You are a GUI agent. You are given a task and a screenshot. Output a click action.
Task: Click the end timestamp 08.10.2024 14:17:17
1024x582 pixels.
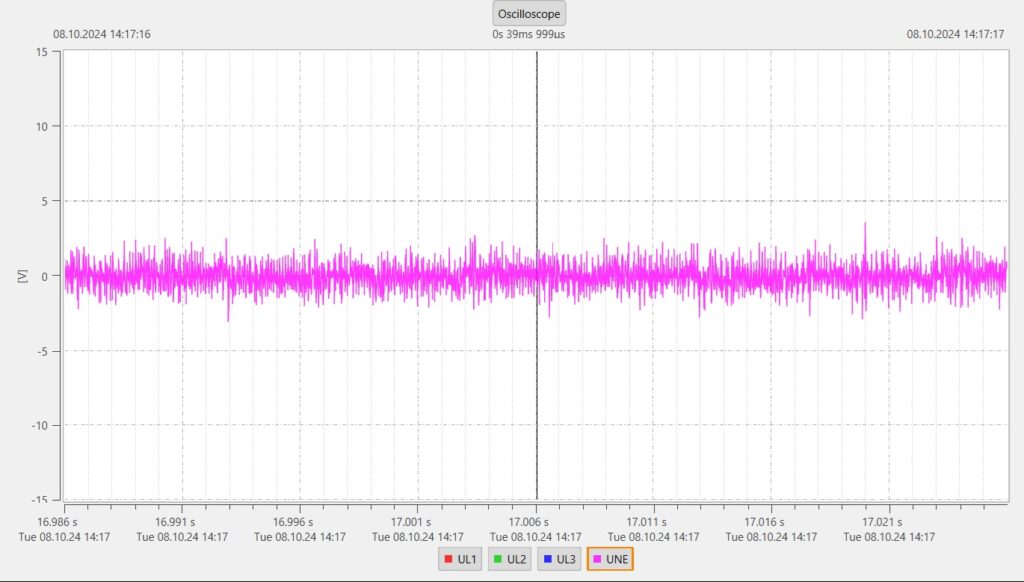(955, 34)
